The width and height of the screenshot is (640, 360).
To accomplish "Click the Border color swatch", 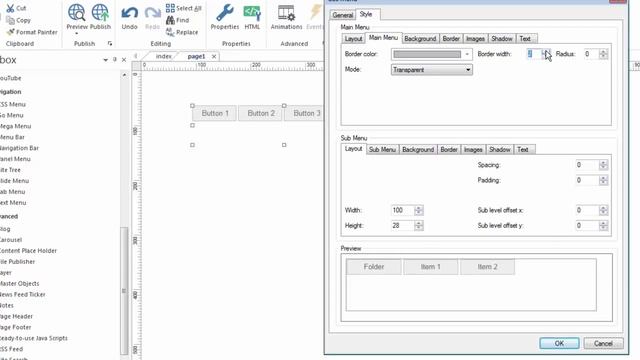I will pyautogui.click(x=427, y=54).
